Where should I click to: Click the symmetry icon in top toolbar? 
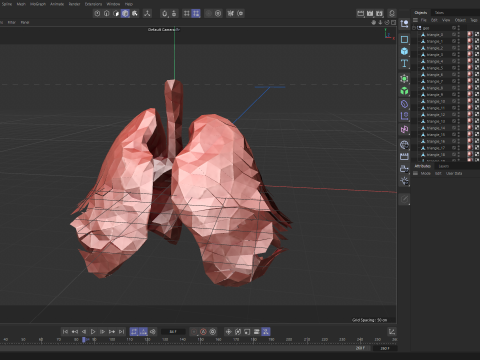pos(230,13)
